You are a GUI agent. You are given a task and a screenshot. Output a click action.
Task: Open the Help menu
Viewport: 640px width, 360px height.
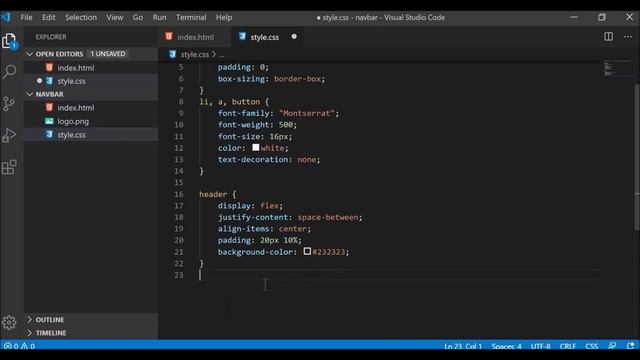[224, 17]
